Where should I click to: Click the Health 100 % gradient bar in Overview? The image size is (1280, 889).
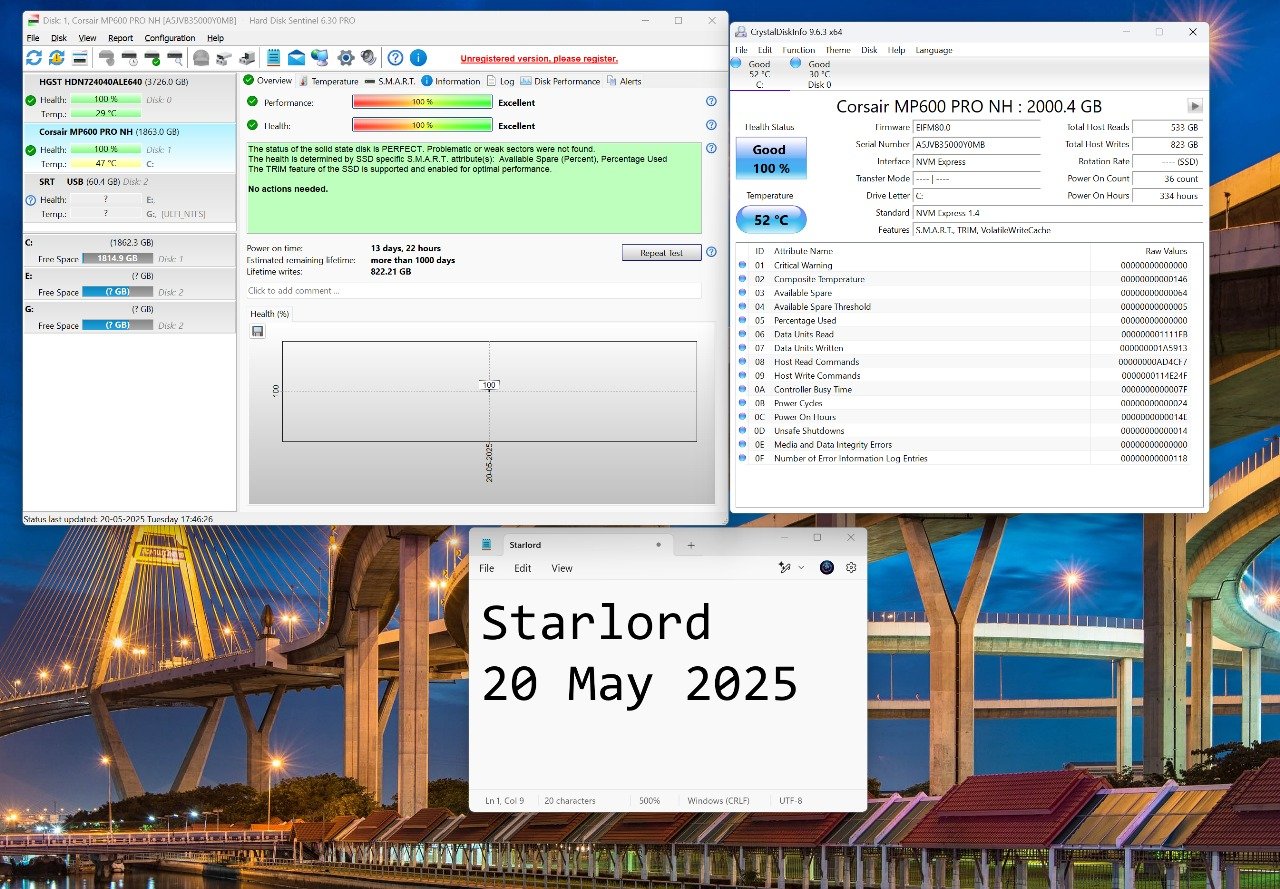pos(422,126)
